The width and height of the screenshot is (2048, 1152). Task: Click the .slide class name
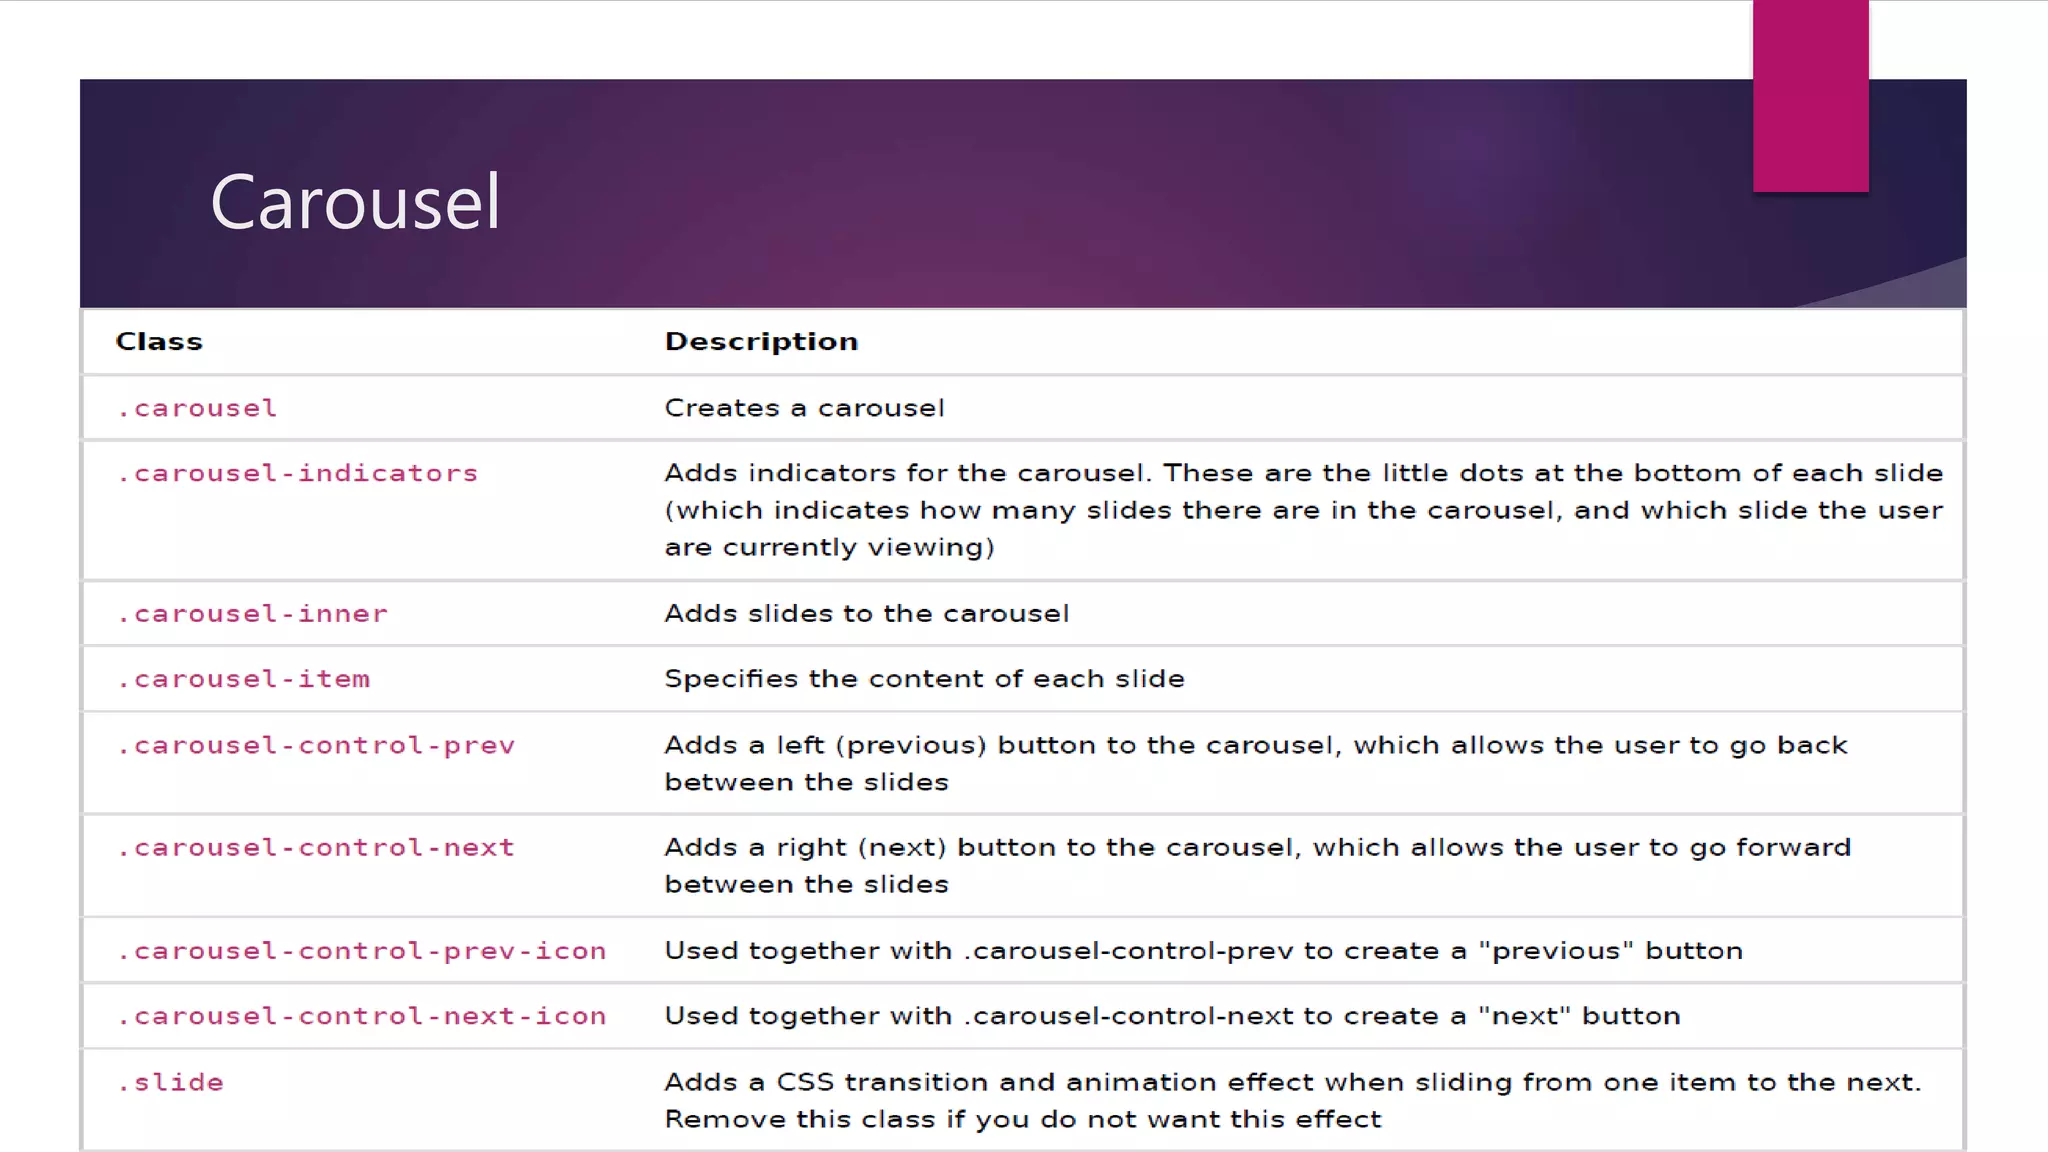coord(171,1082)
